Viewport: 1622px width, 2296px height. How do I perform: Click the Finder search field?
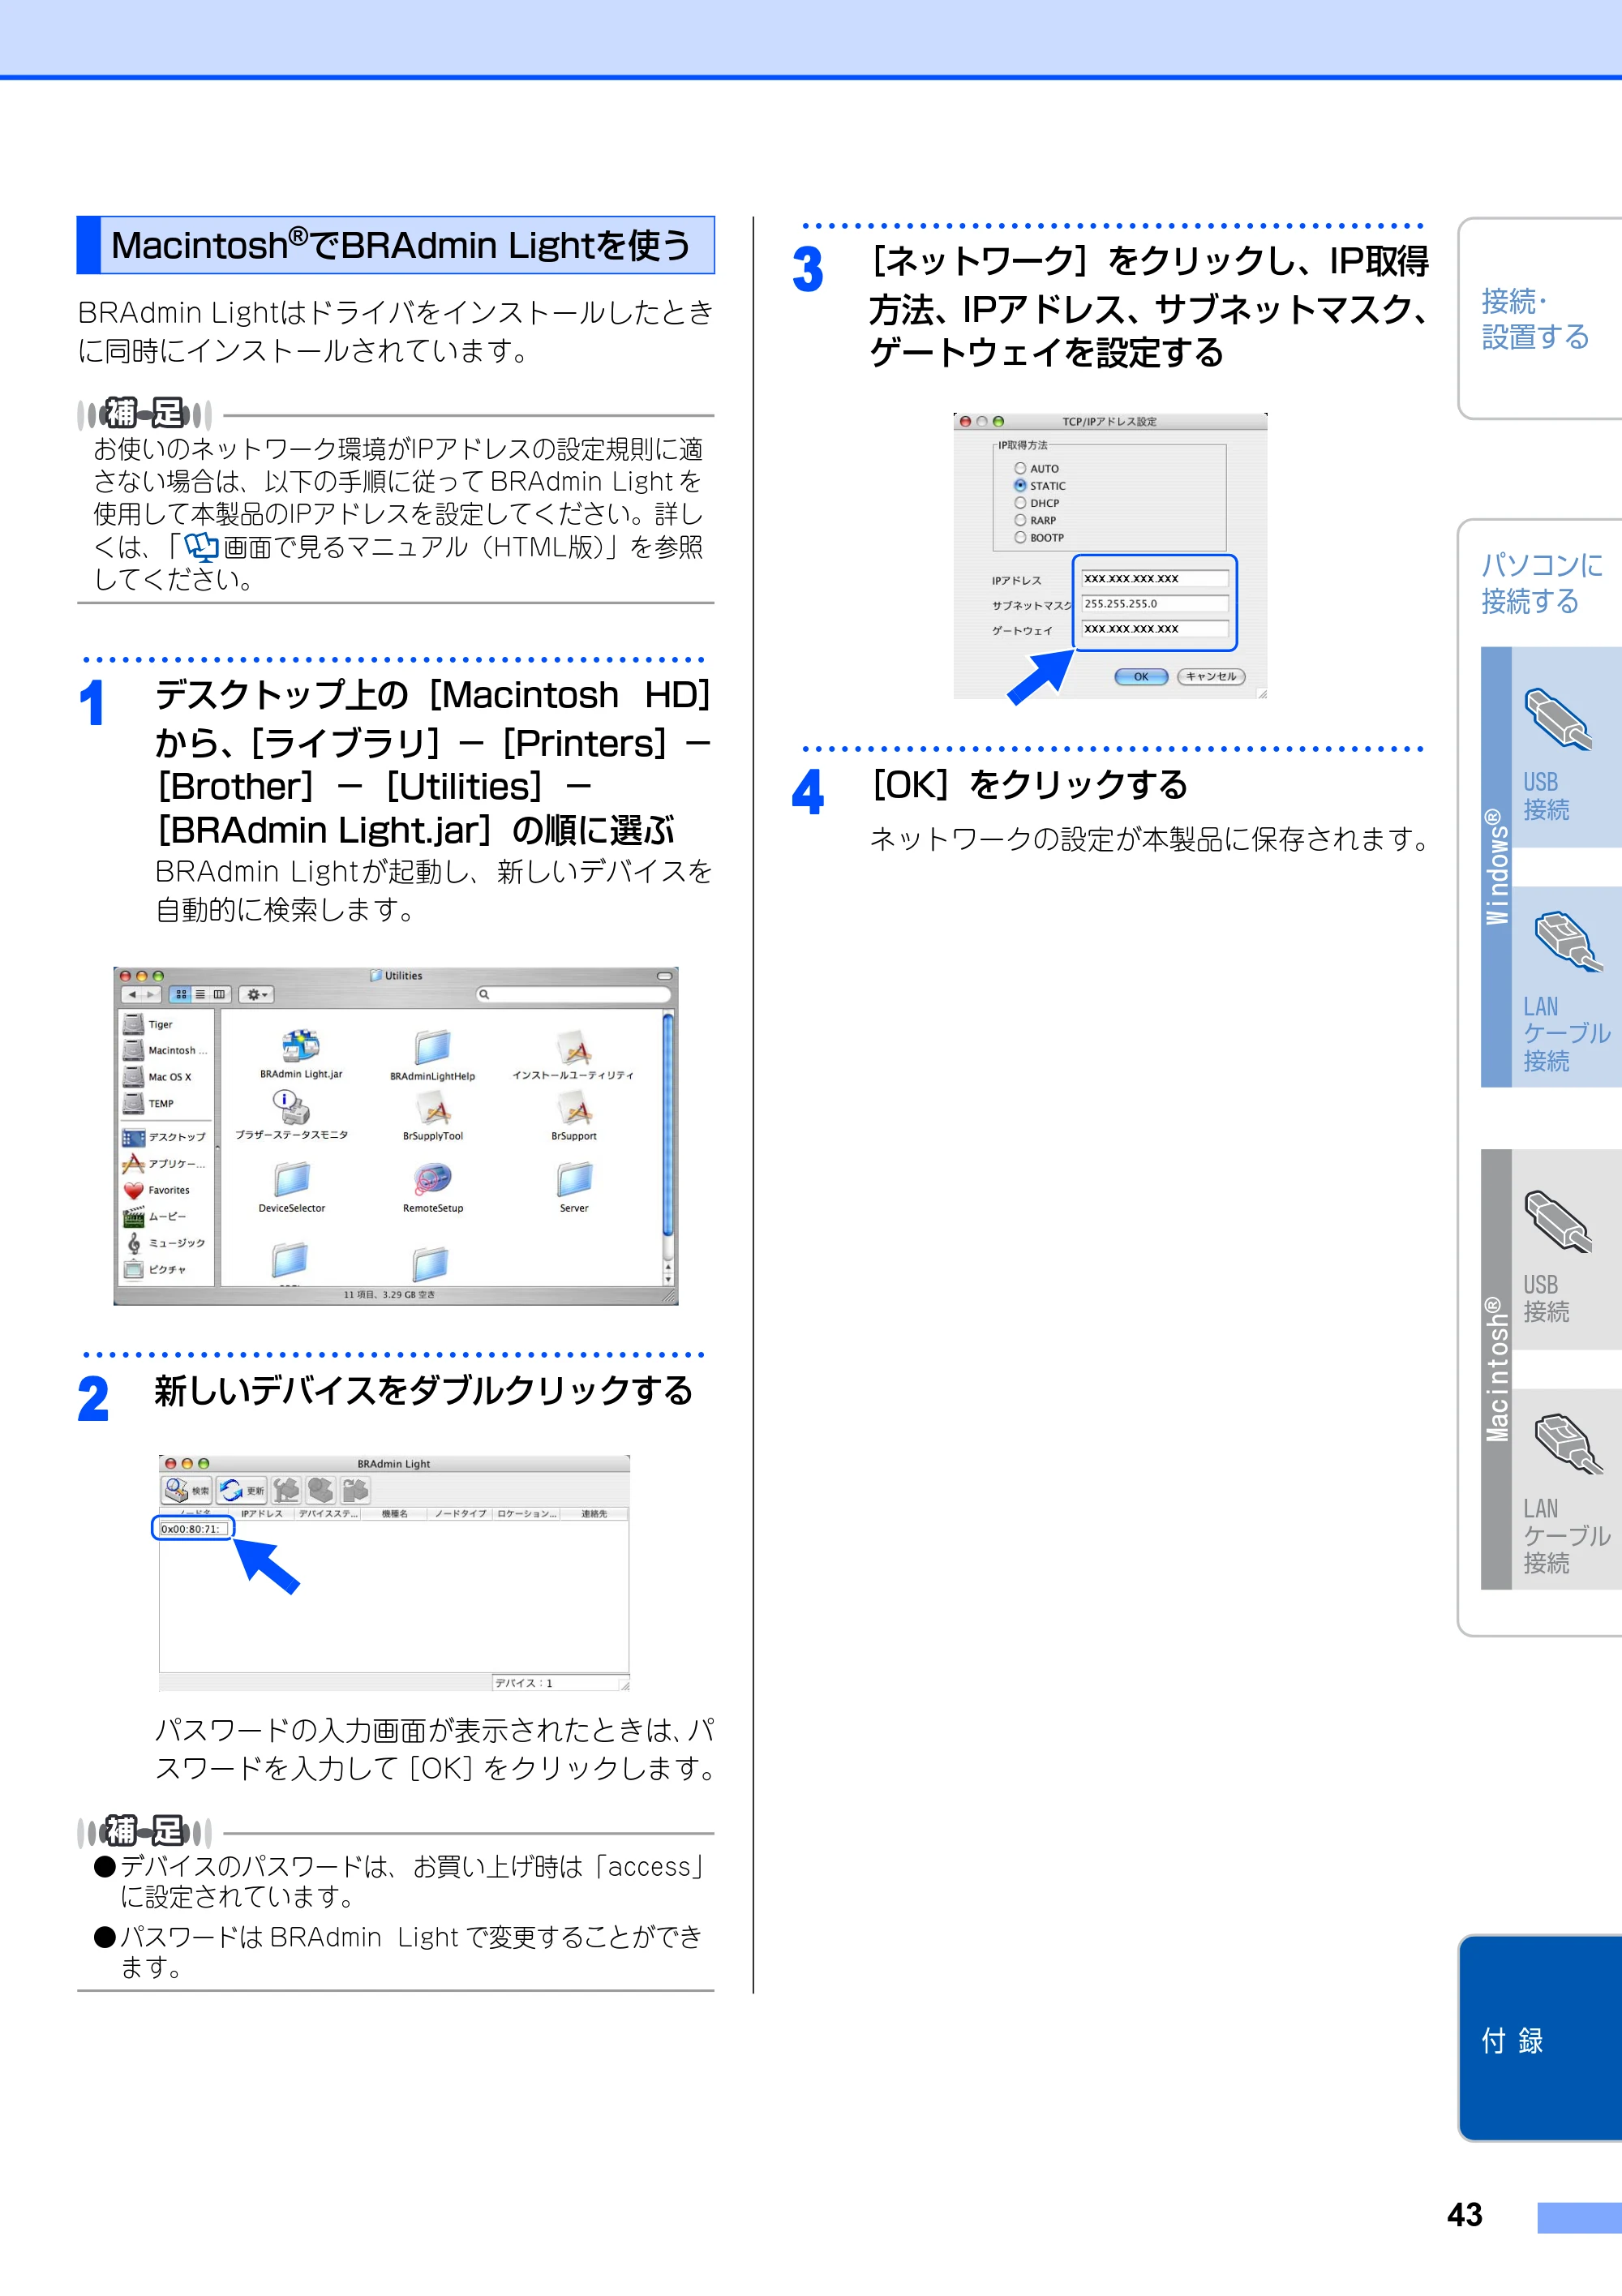tap(573, 994)
